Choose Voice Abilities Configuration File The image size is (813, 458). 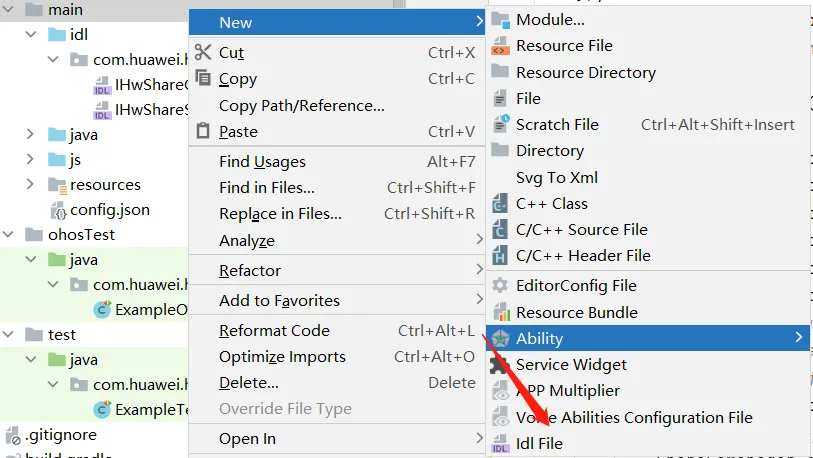(634, 417)
